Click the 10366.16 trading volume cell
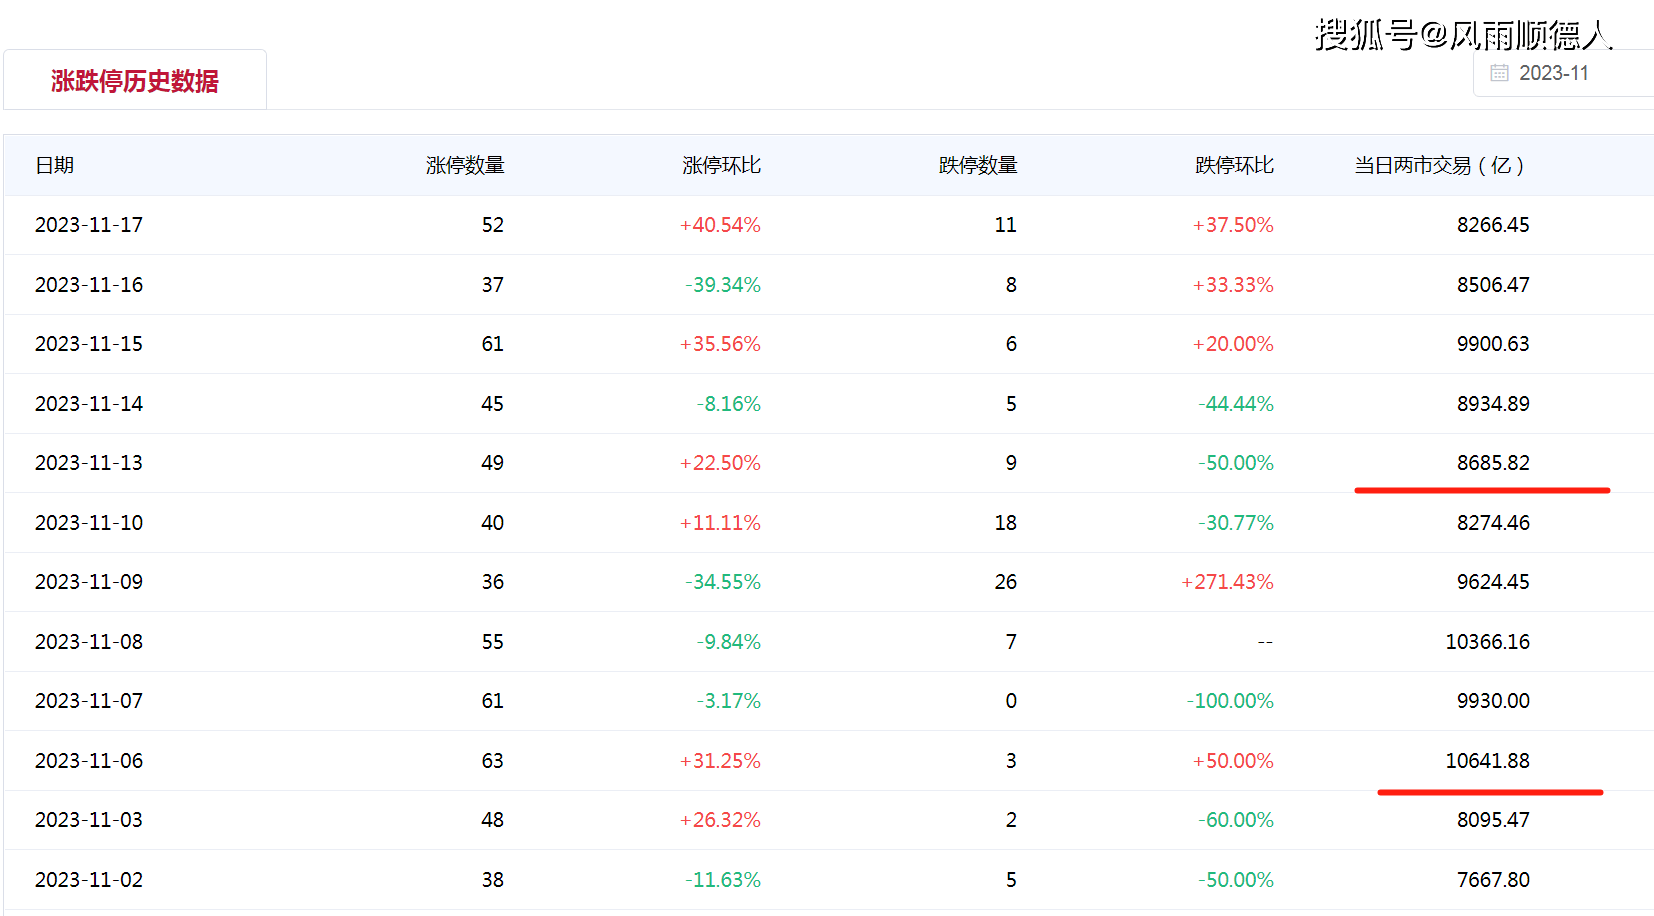This screenshot has width=1654, height=916. coord(1487,642)
